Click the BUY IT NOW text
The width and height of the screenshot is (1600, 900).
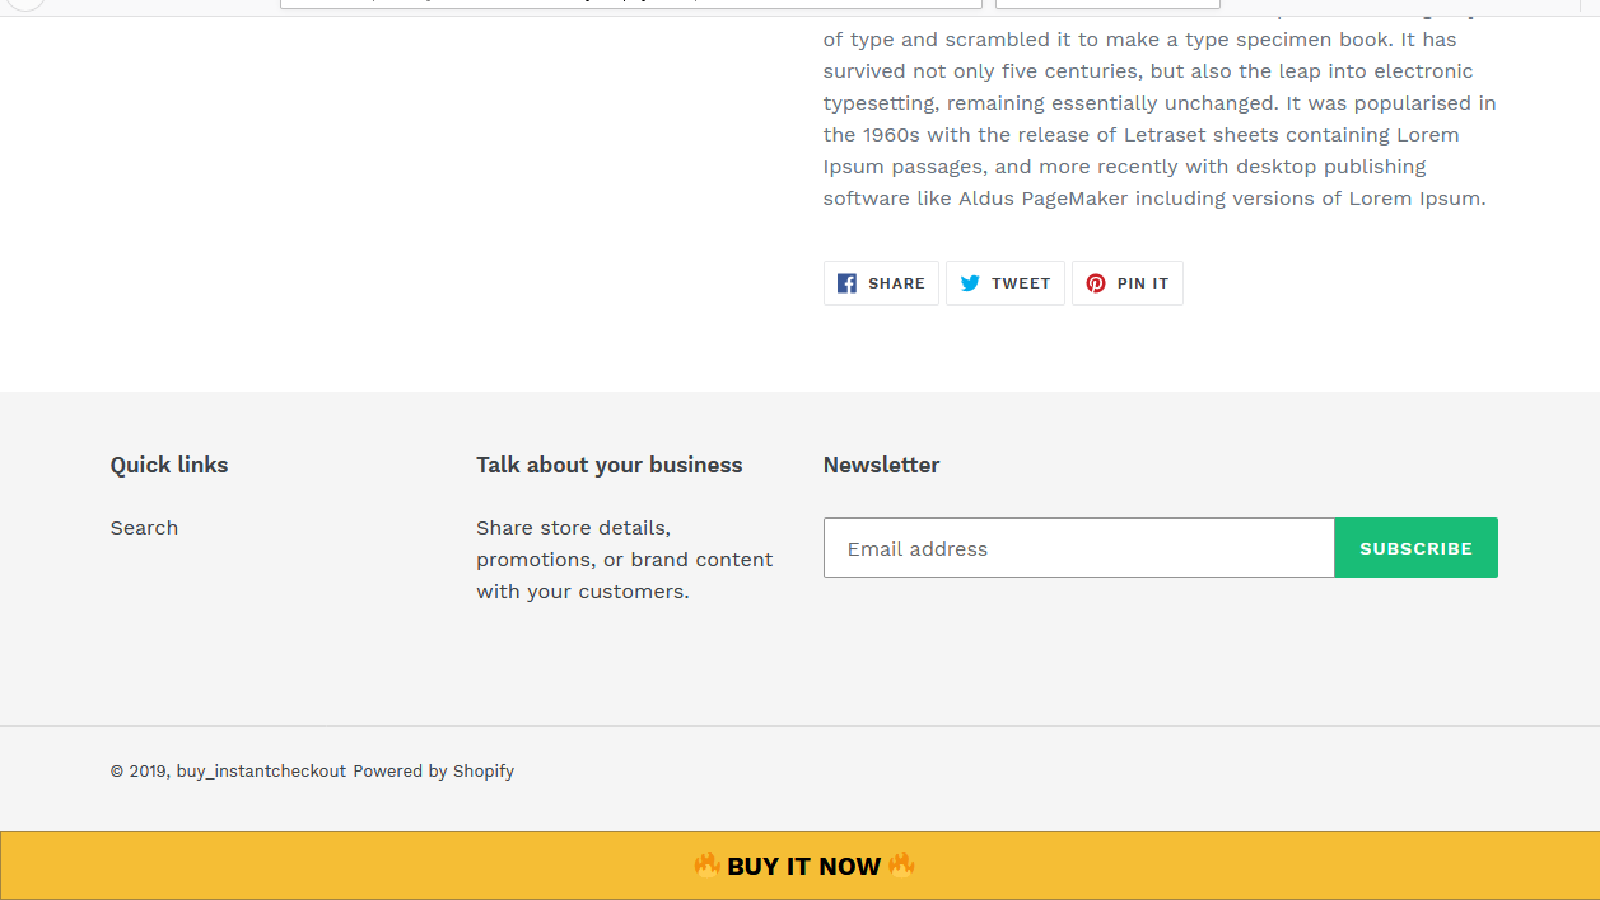[804, 866]
